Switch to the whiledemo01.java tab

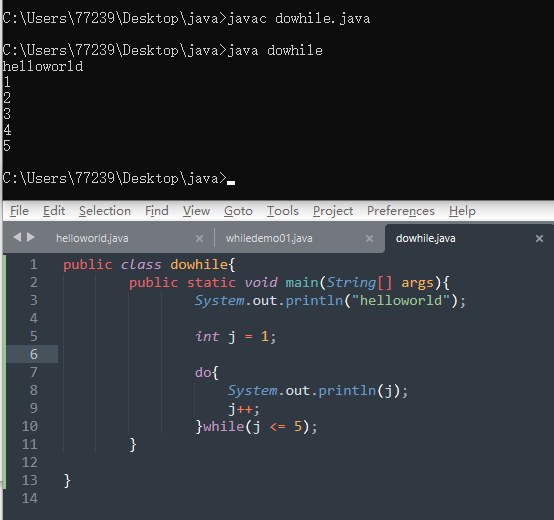pyautogui.click(x=269, y=238)
